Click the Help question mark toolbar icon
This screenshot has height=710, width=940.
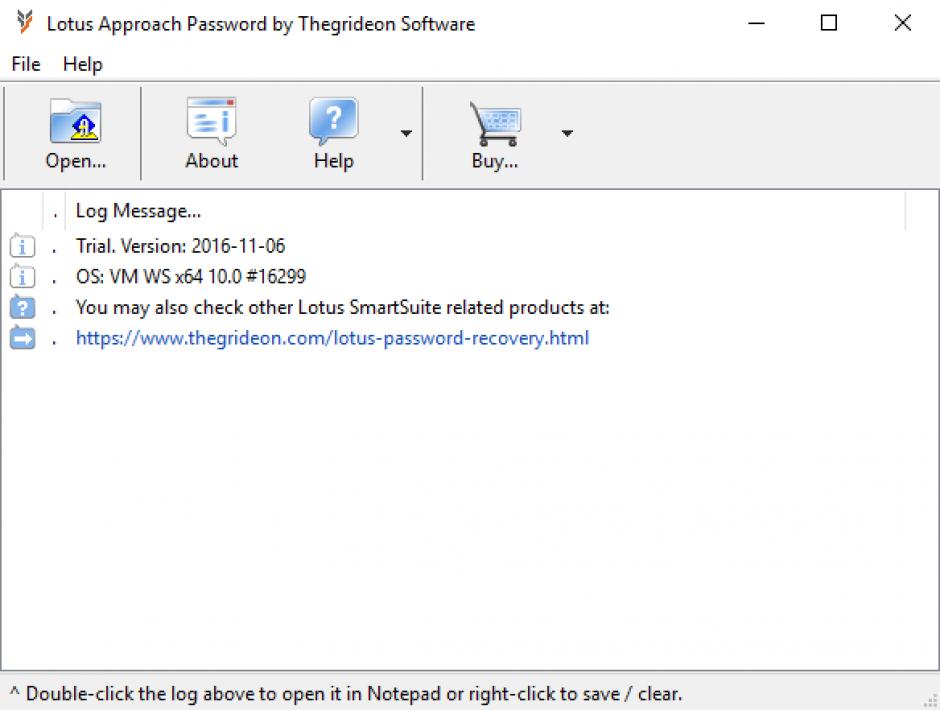[333, 121]
